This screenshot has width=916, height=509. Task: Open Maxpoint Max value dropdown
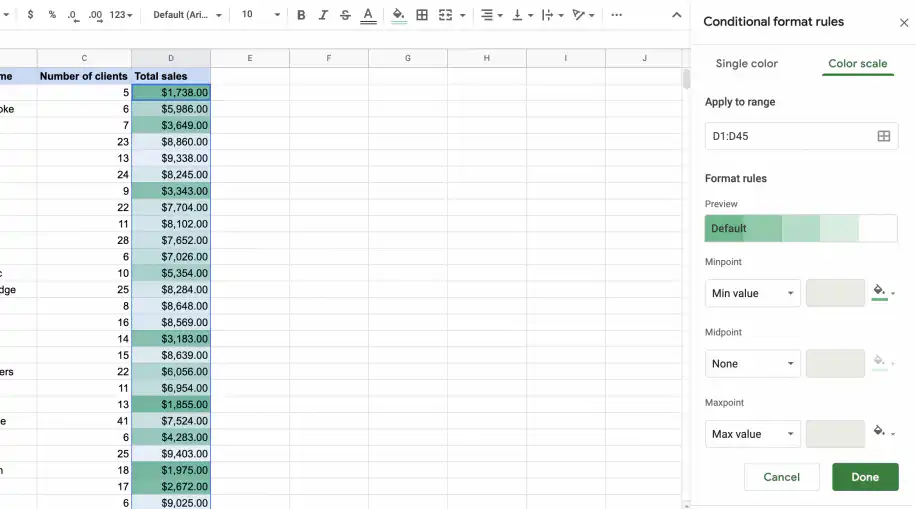(x=752, y=434)
